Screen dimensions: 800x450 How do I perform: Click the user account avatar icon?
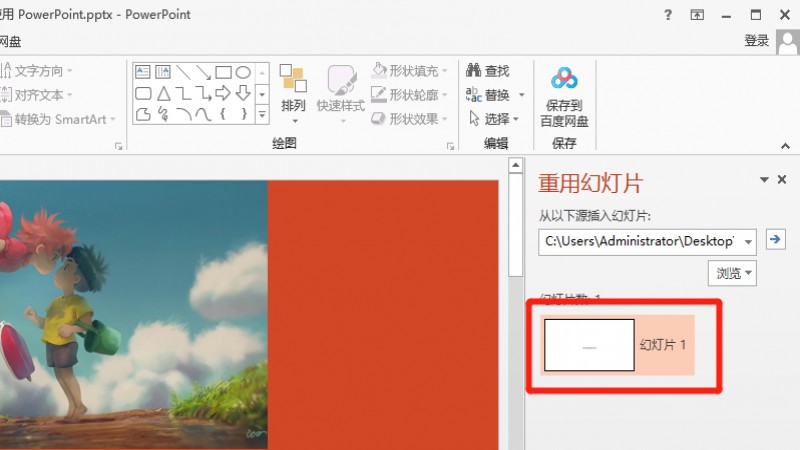[788, 42]
